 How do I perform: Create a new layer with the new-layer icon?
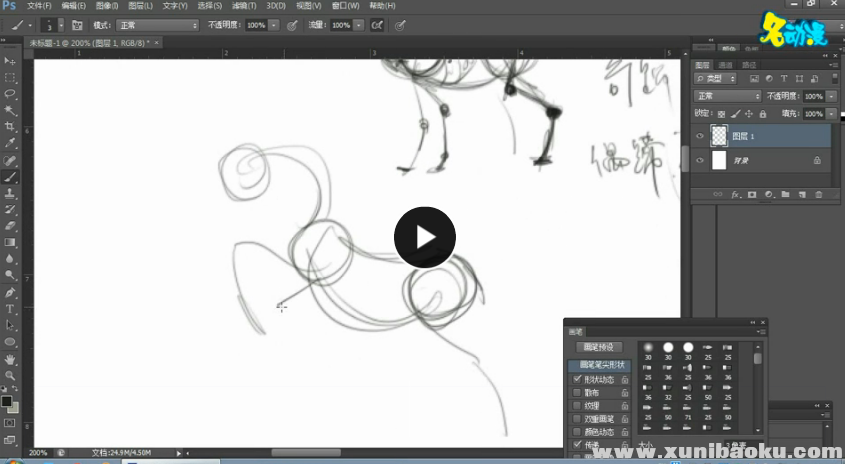tap(802, 194)
